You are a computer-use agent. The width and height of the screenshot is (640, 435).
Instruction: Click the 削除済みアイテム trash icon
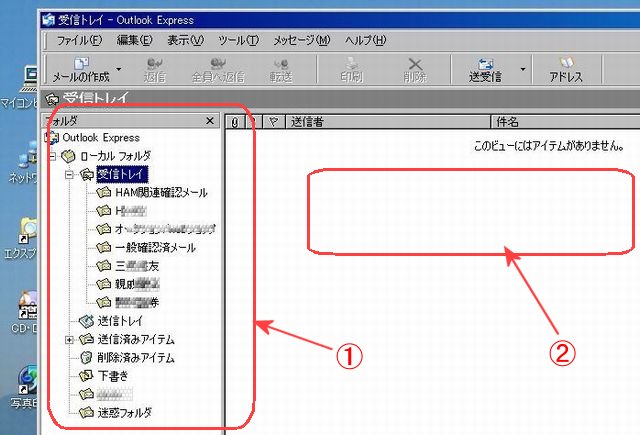pyautogui.click(x=86, y=357)
